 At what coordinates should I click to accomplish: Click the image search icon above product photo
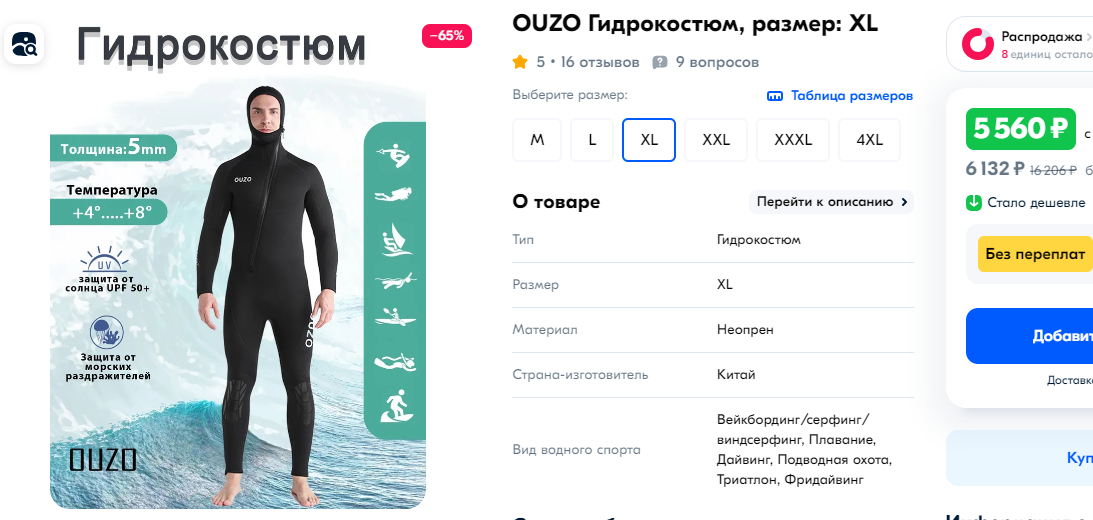pos(24,44)
